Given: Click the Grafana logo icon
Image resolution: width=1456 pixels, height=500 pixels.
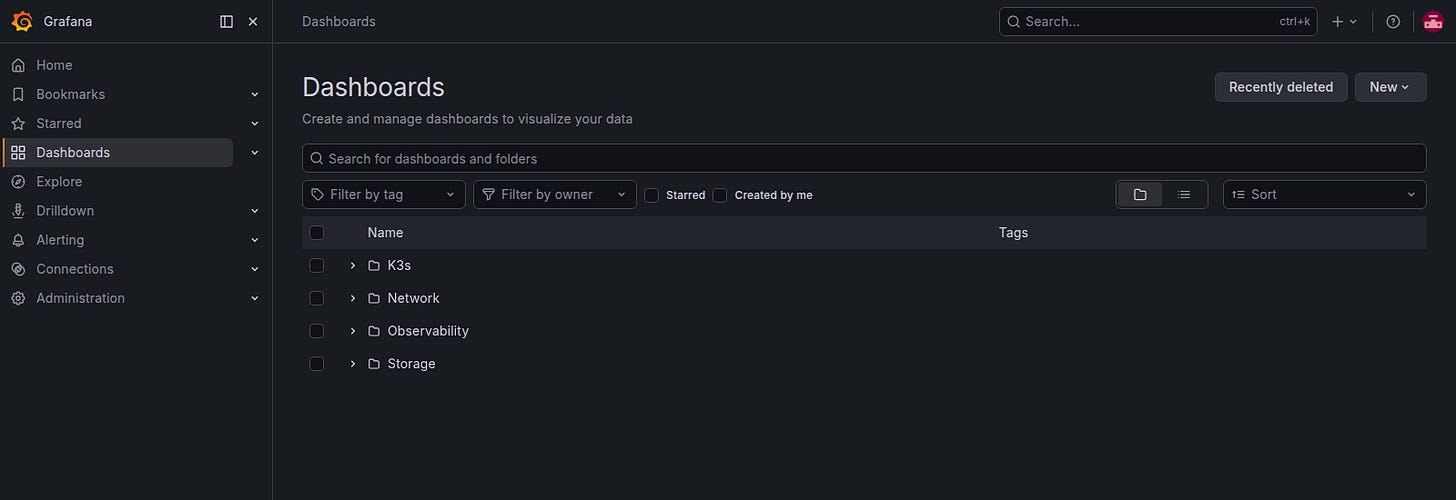Looking at the screenshot, I should tap(22, 21).
